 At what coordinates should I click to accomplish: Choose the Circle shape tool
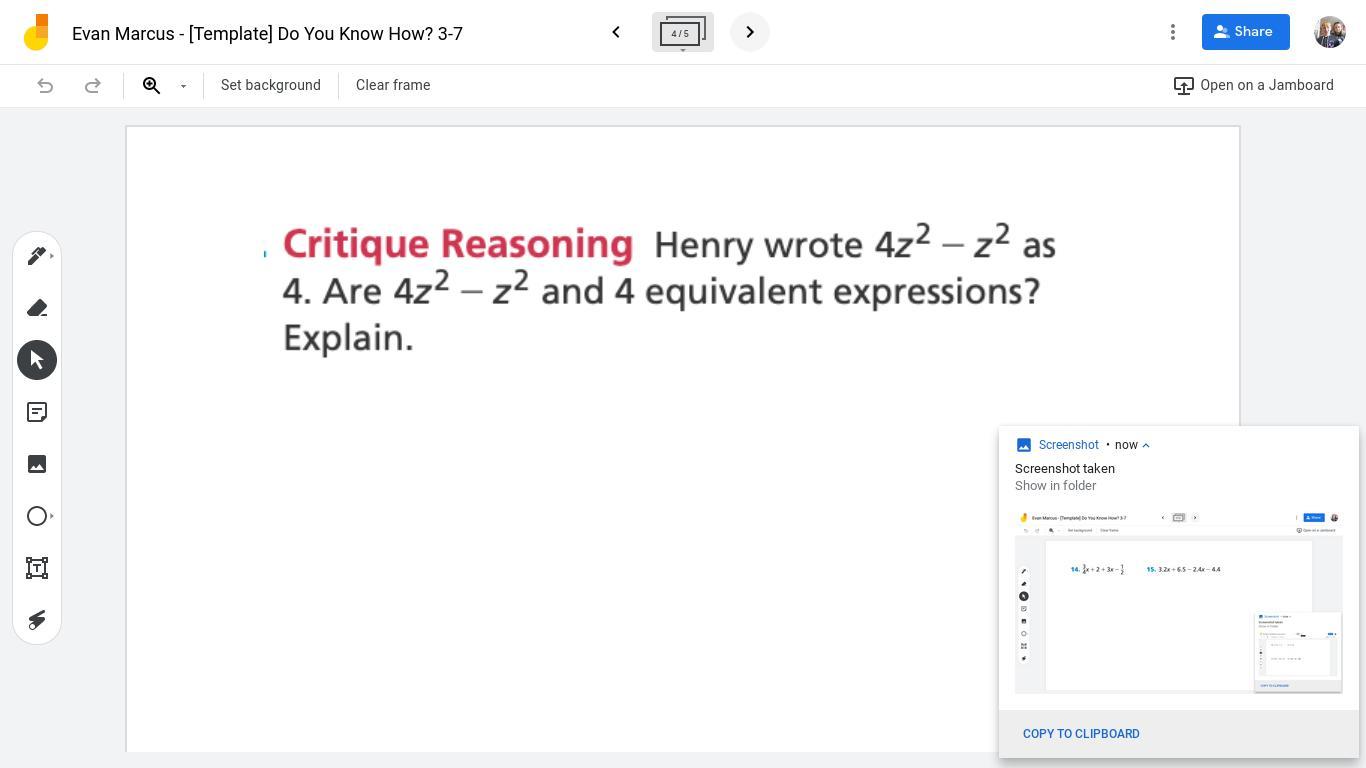(x=37, y=516)
